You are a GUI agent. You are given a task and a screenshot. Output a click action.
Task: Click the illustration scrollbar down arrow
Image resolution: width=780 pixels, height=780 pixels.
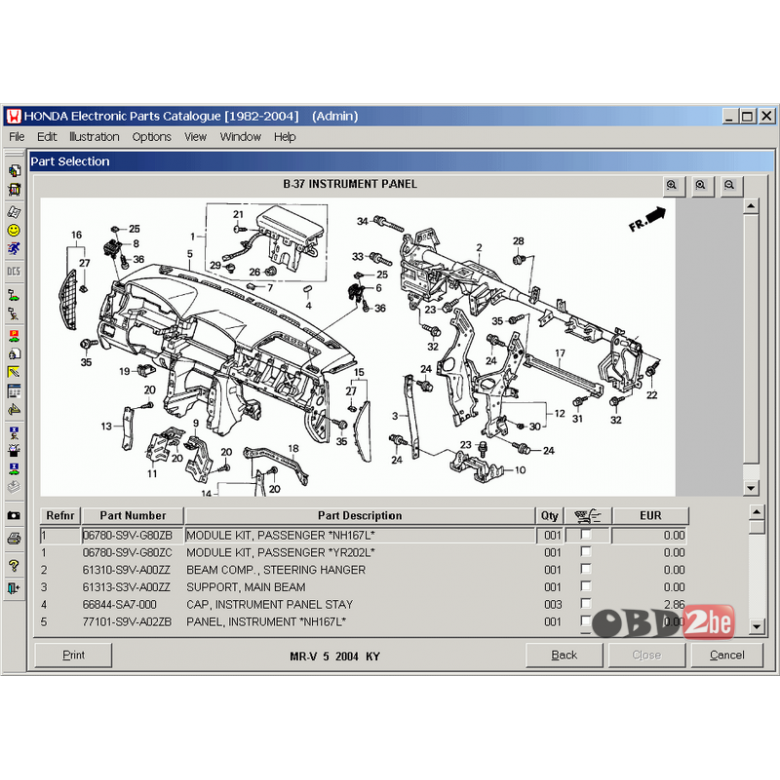751,488
